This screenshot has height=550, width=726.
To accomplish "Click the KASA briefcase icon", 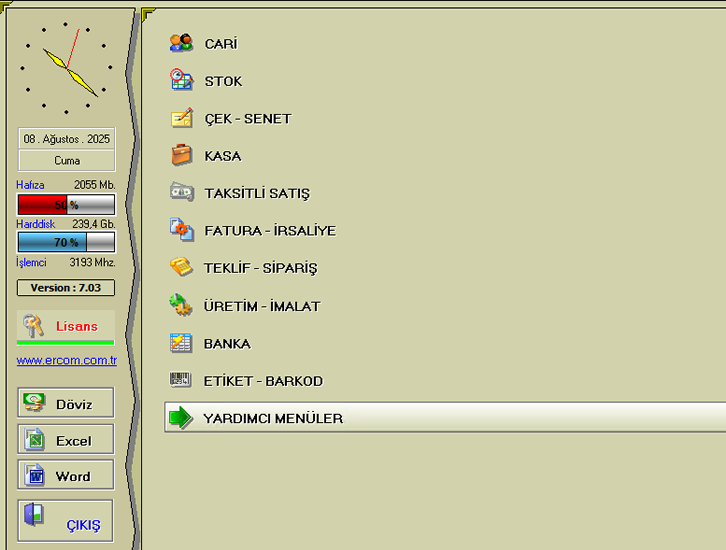I will click(x=181, y=156).
